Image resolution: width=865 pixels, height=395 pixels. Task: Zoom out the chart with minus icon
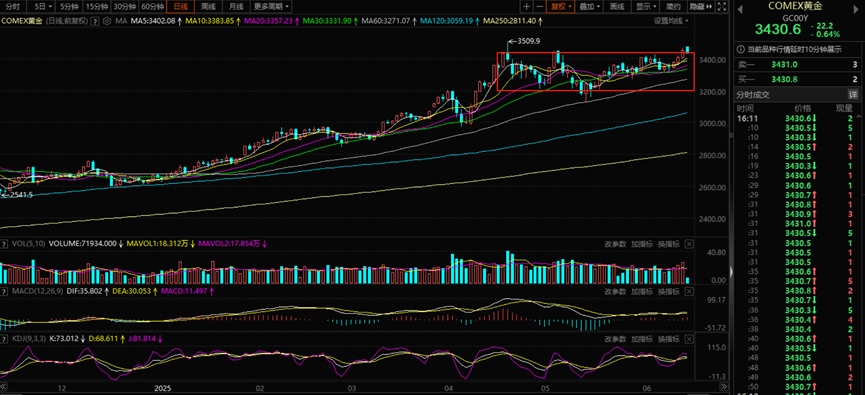[x=539, y=7]
